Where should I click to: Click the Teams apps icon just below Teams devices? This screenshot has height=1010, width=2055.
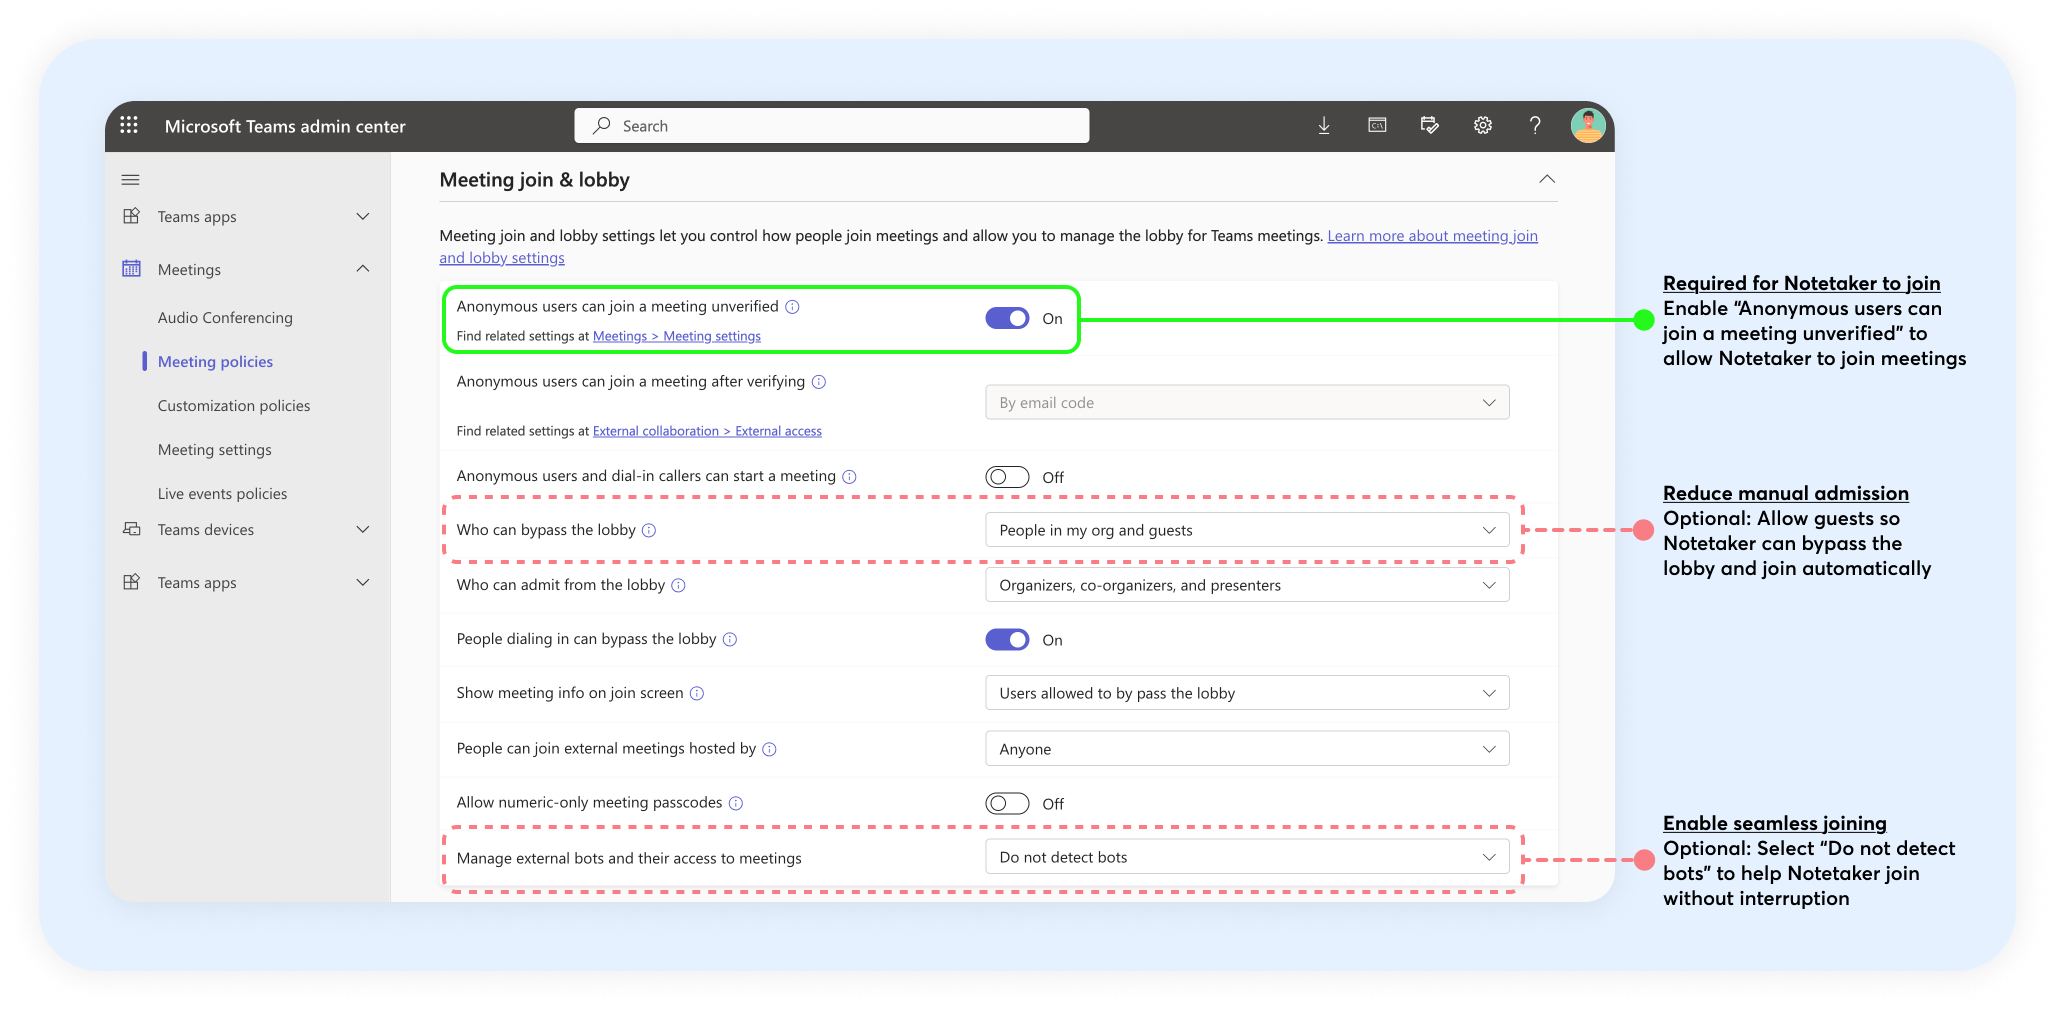tap(131, 582)
